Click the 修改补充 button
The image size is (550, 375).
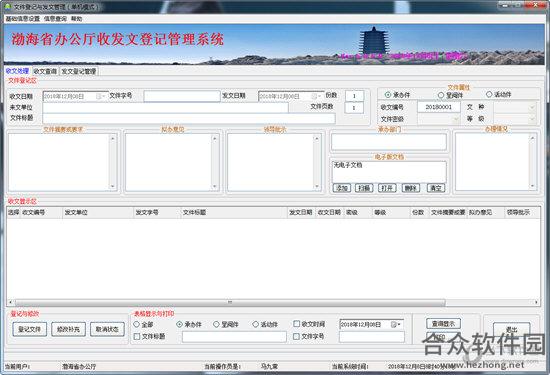[68, 329]
